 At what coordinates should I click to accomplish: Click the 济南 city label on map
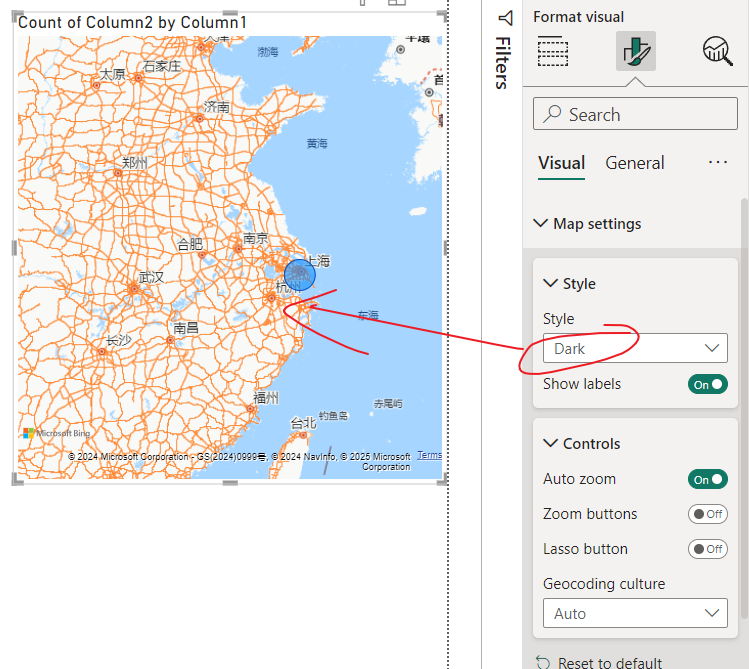217,106
